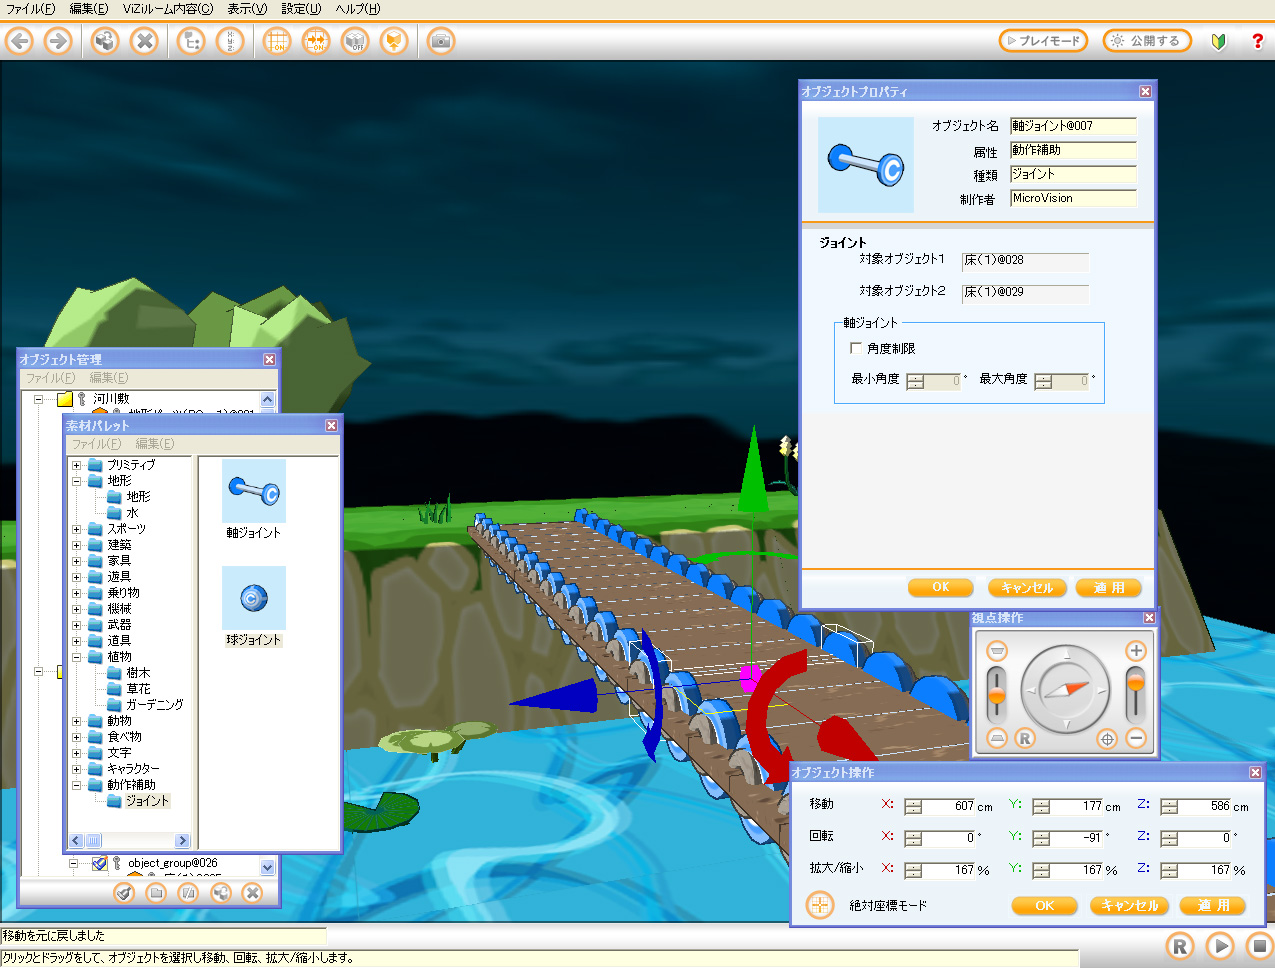
Task: Toggle the 絶対座標モード icon
Action: [820, 905]
